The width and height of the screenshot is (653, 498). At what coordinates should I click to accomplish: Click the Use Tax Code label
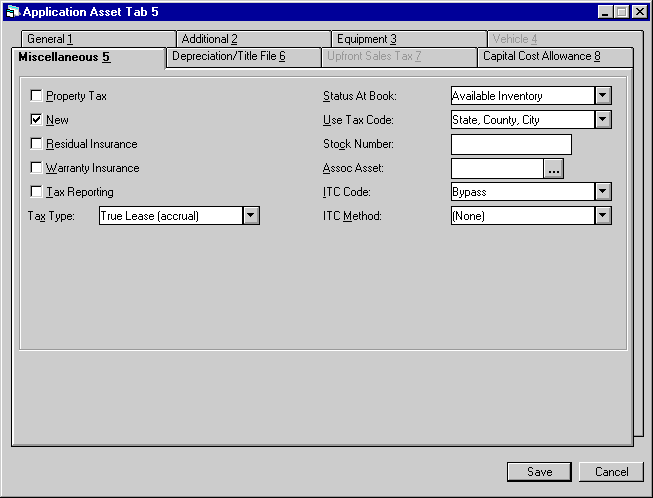[x=358, y=120]
